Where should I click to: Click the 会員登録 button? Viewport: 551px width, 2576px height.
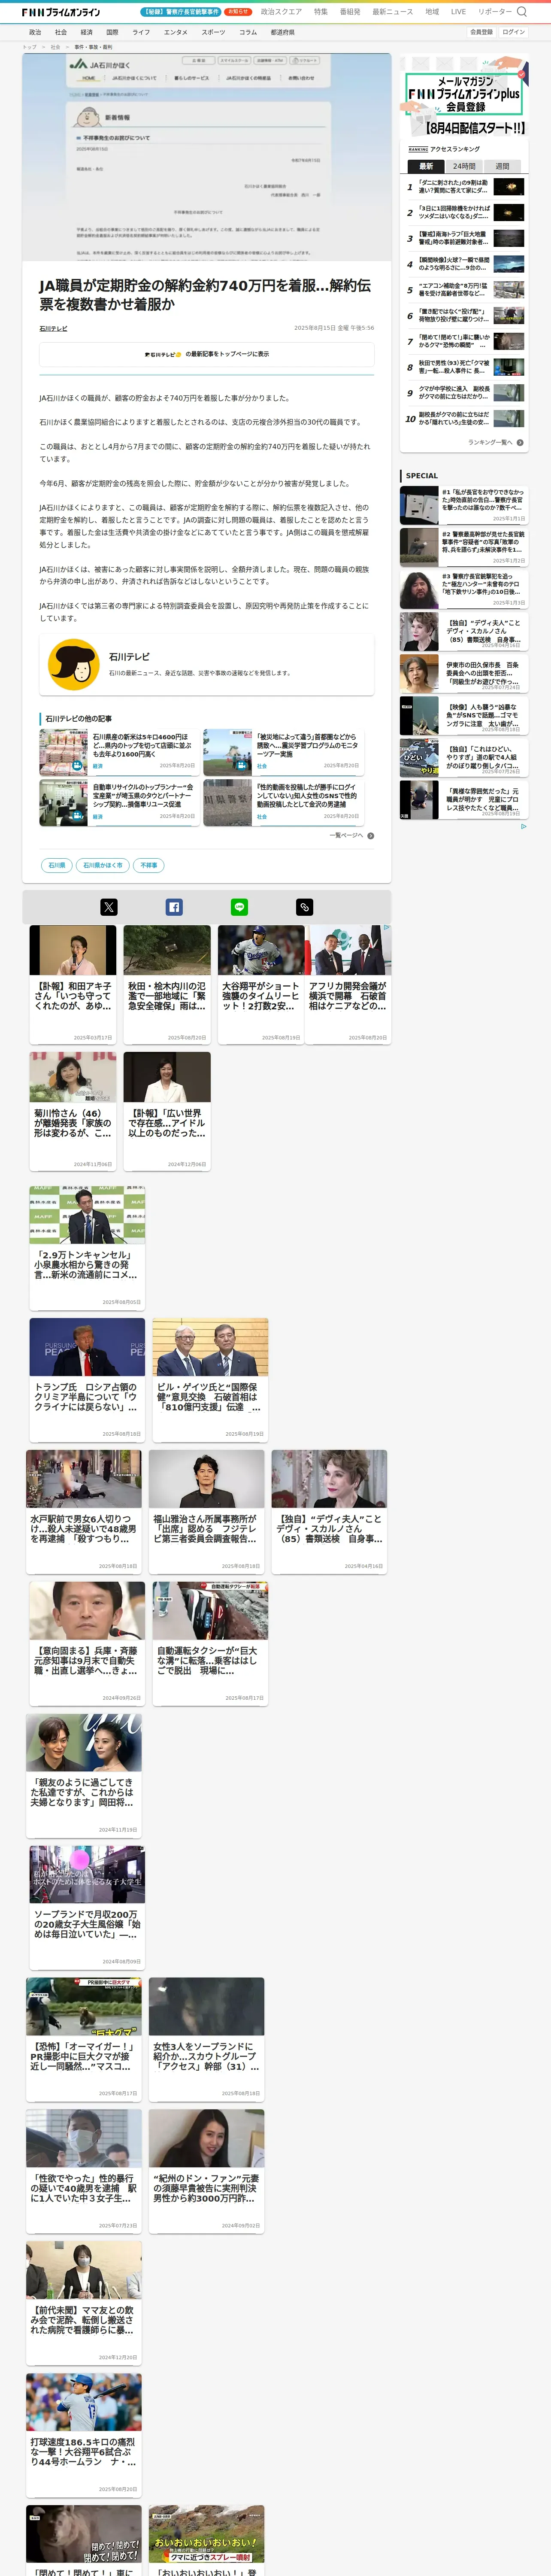tap(481, 32)
